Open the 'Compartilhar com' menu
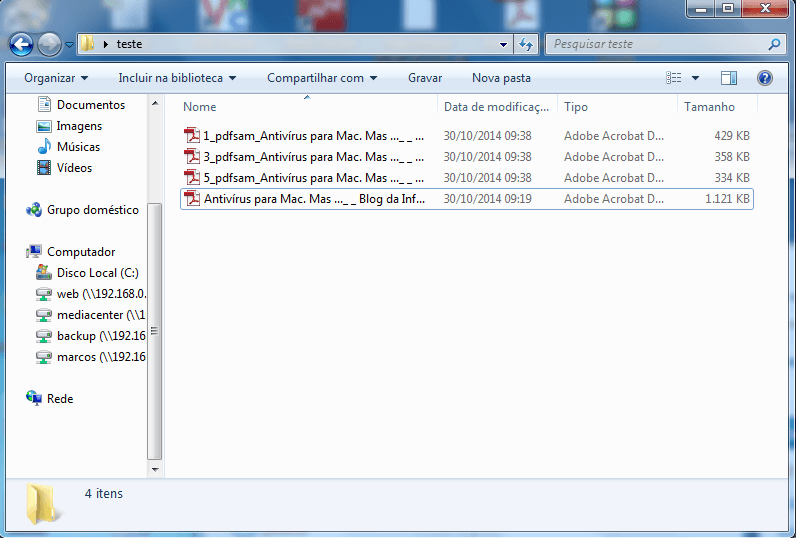796x538 pixels. (322, 78)
